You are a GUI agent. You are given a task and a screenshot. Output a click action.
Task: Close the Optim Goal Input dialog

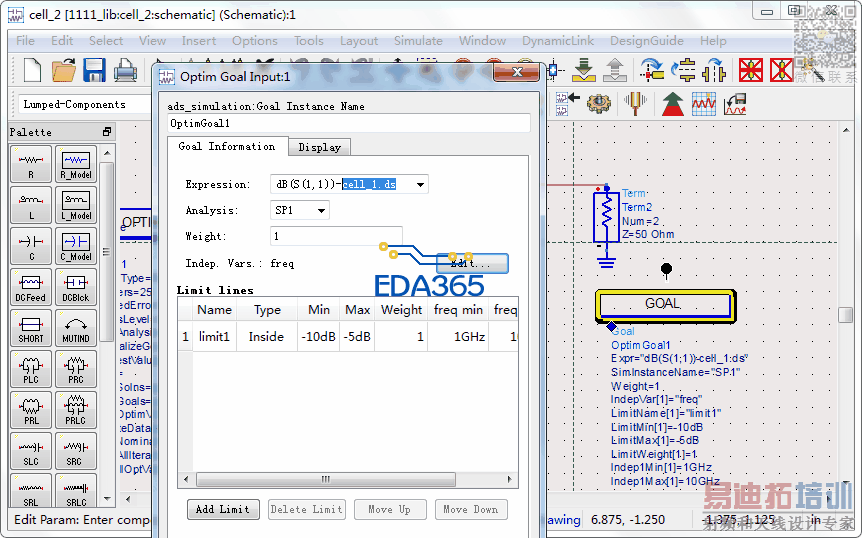pos(516,72)
